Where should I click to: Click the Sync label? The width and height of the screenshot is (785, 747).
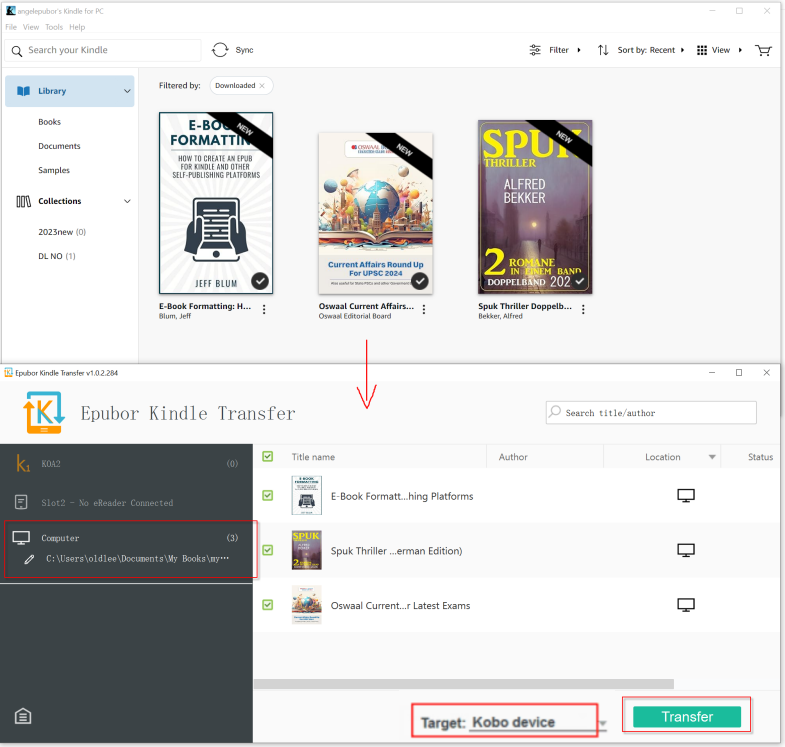tap(244, 50)
